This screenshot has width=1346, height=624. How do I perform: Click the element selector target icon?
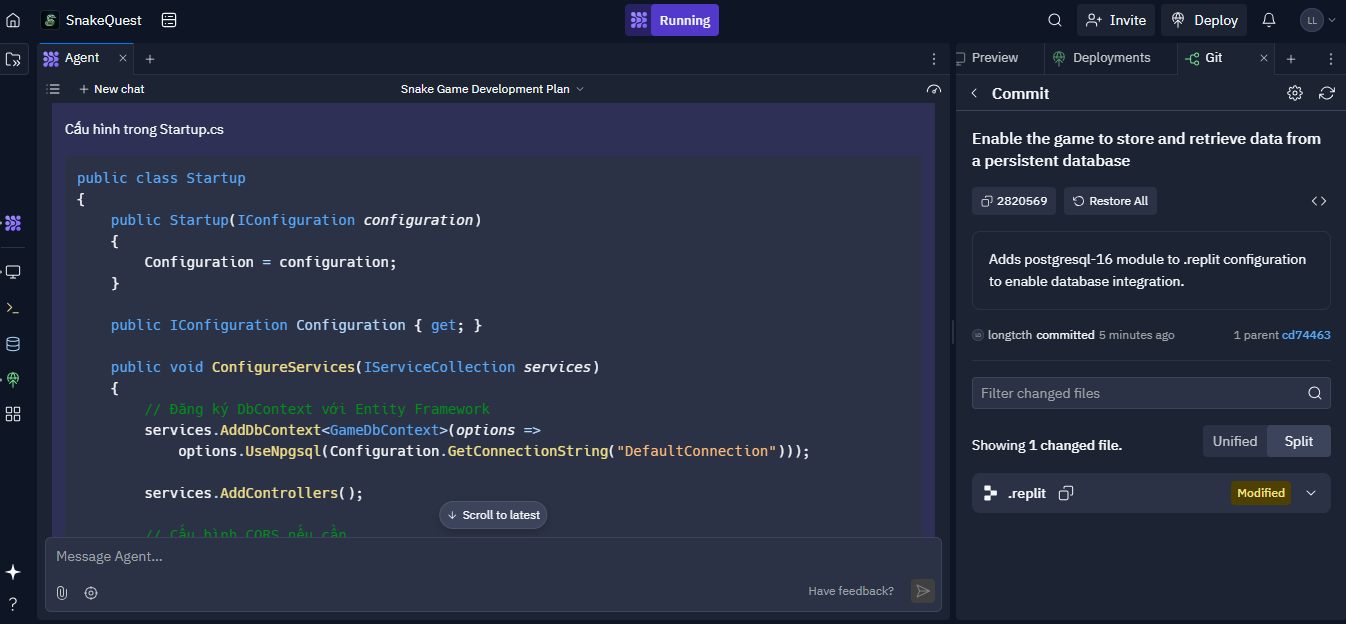91,593
